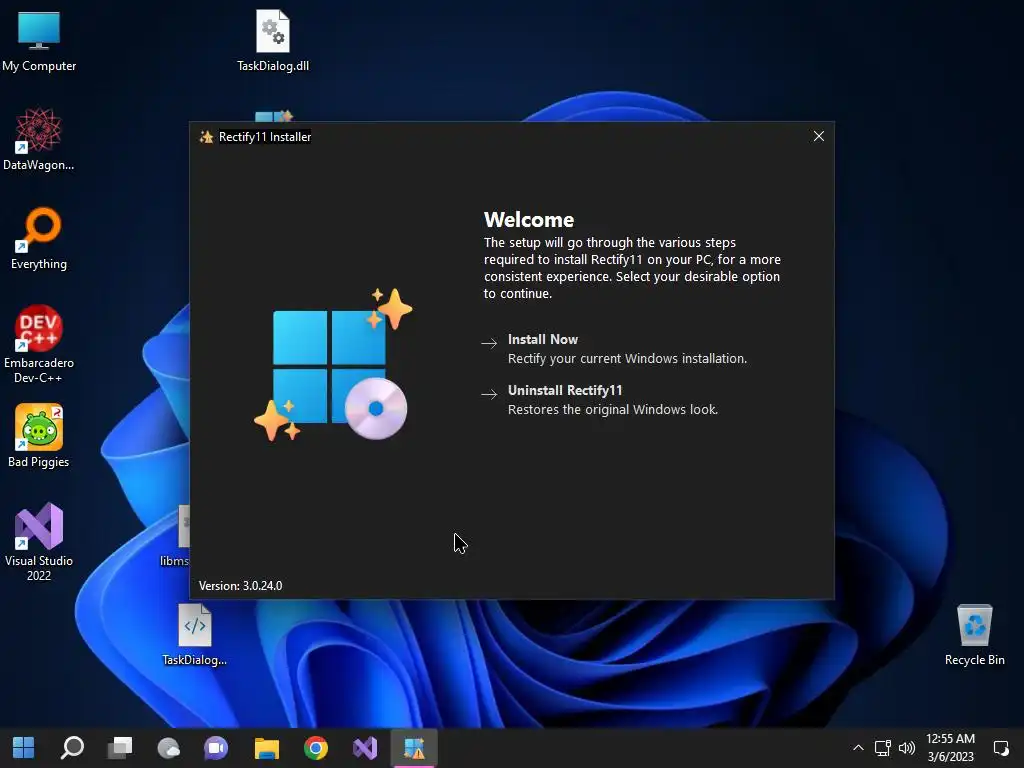Click Rectify11 Installer taskbar button
The width and height of the screenshot is (1024, 768).
click(x=414, y=748)
